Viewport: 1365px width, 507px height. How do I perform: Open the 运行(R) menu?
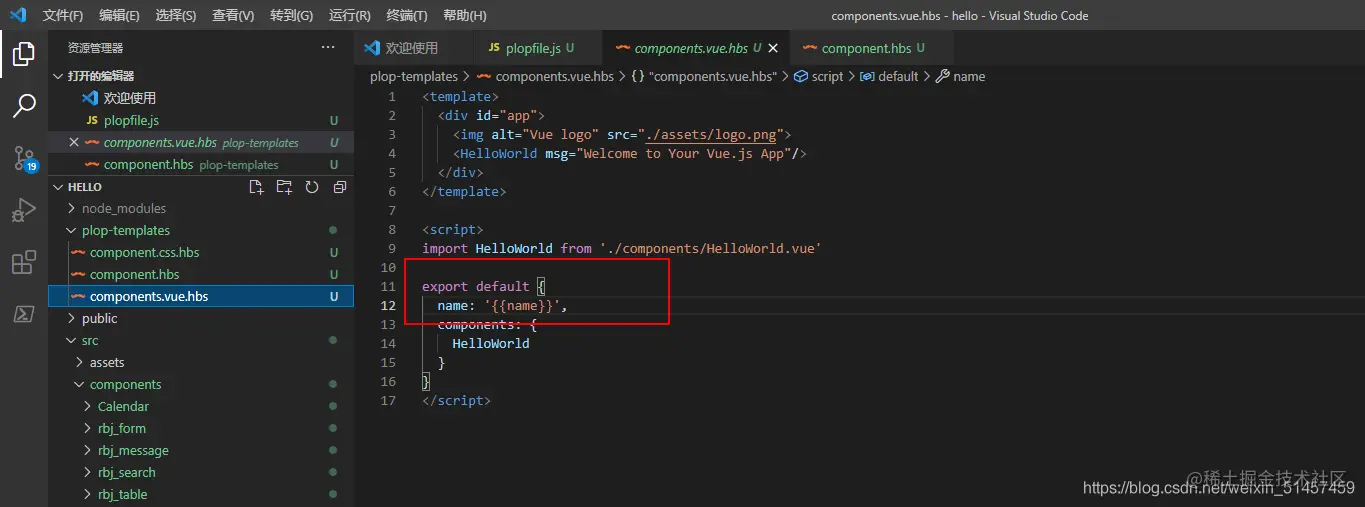click(349, 16)
